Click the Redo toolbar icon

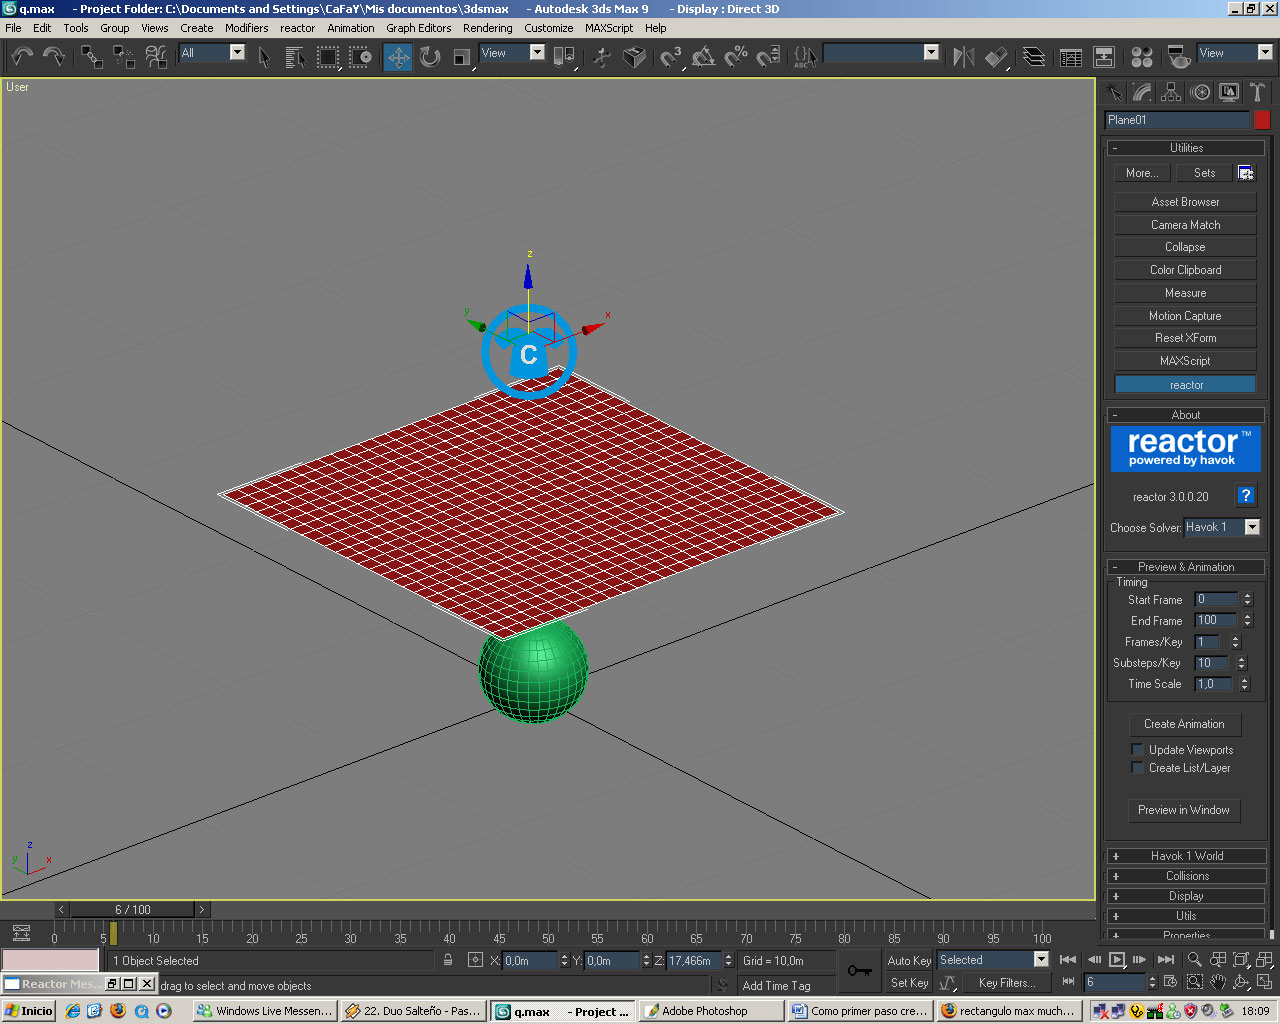pos(54,57)
